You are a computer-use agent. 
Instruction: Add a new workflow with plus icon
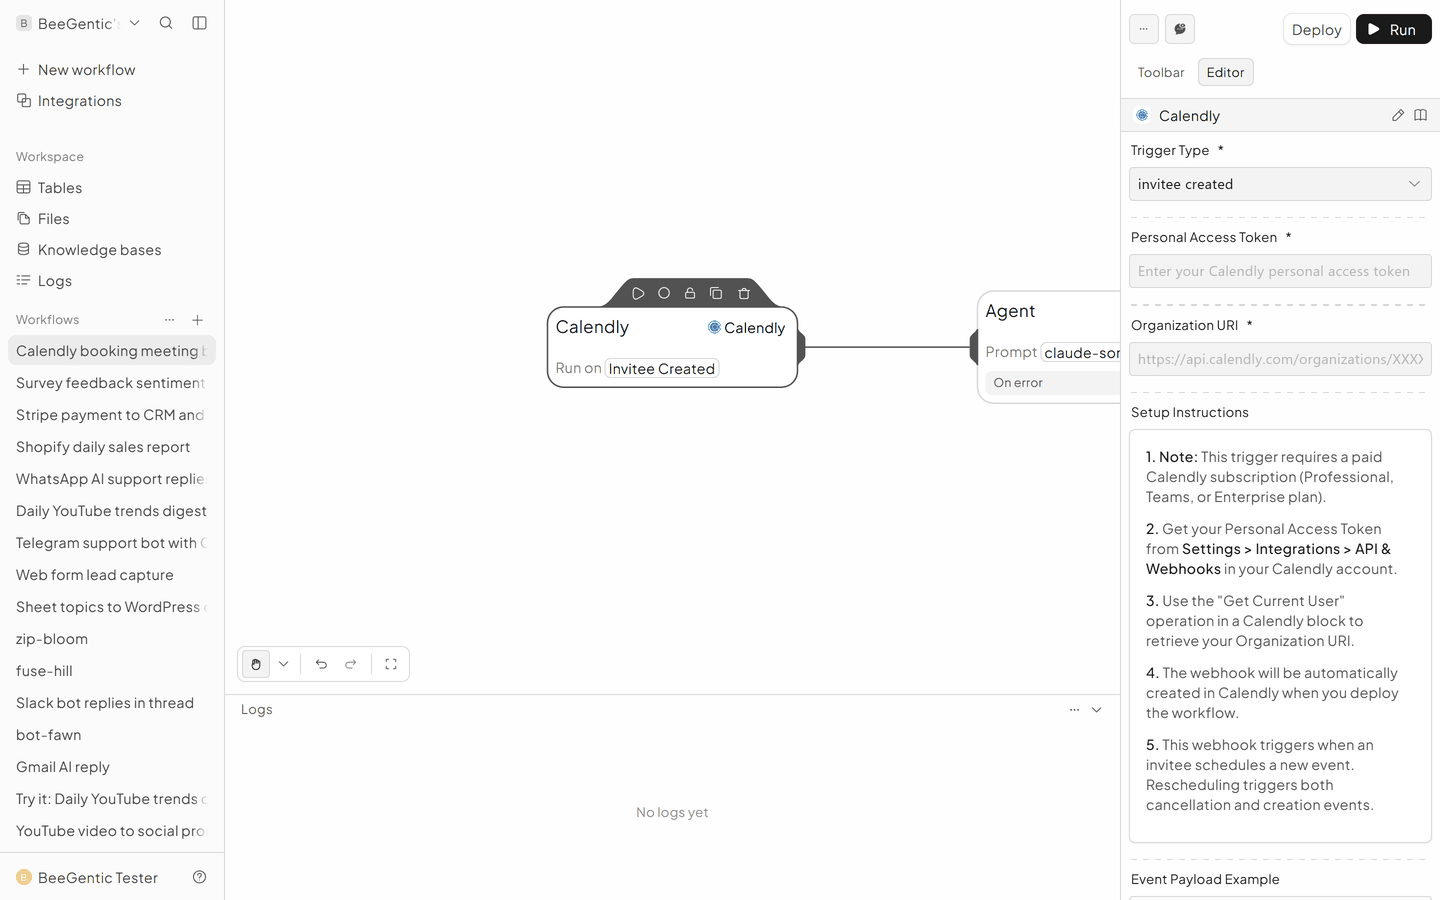198,320
